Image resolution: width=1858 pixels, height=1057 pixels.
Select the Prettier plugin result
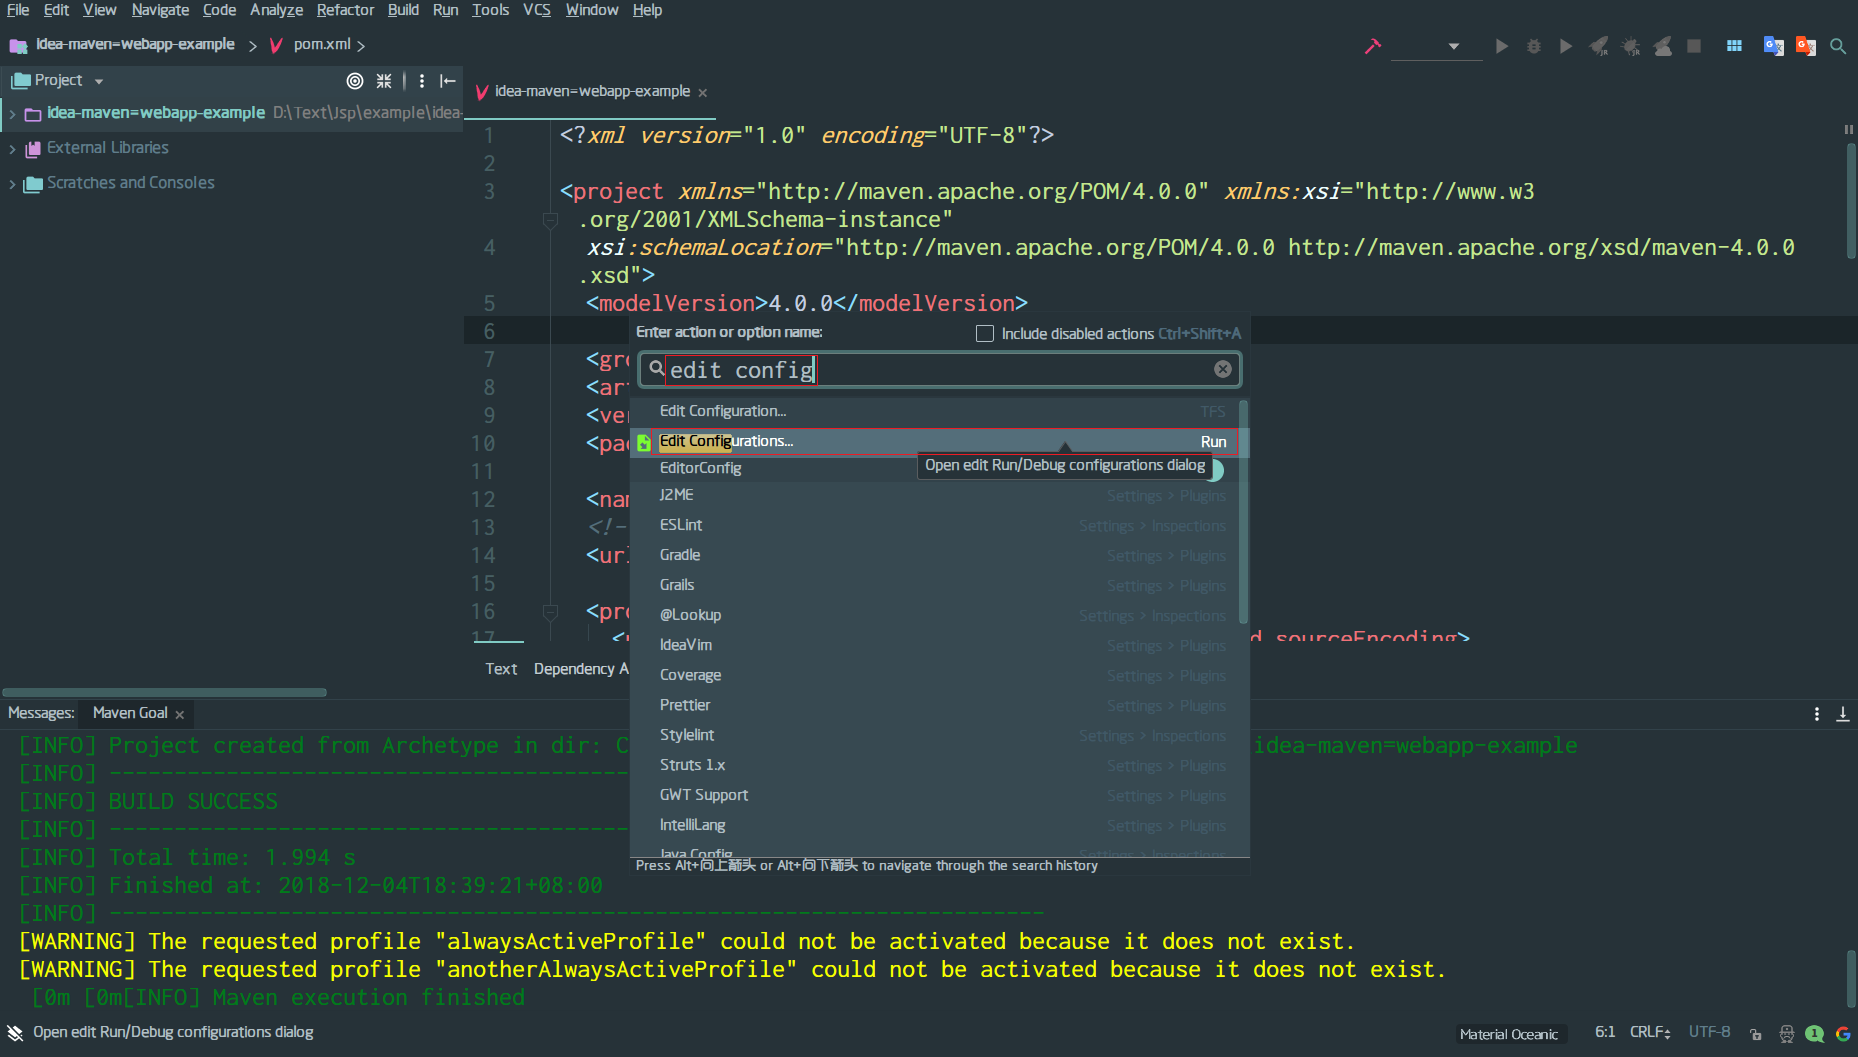[935, 705]
